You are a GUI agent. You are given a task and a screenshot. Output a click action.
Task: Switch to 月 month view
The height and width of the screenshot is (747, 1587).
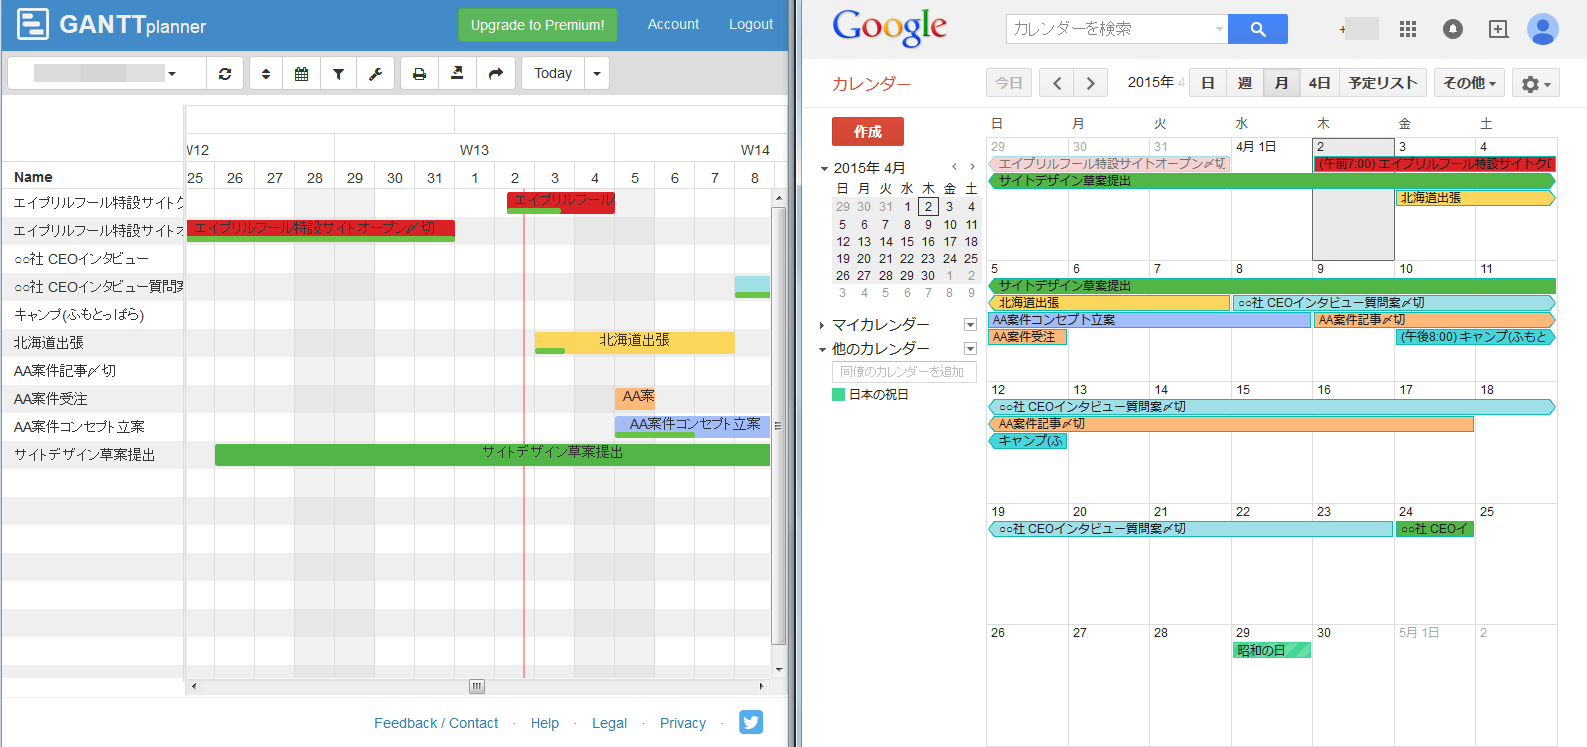(1282, 83)
